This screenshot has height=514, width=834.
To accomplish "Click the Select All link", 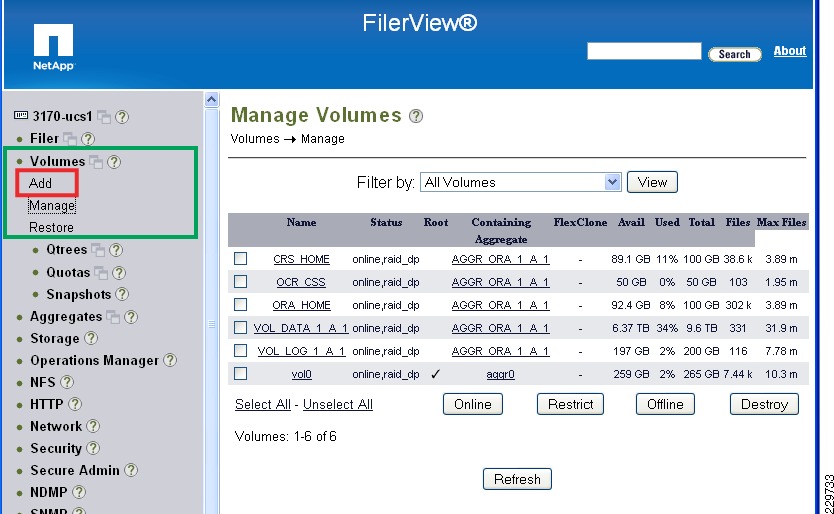I will pos(263,404).
